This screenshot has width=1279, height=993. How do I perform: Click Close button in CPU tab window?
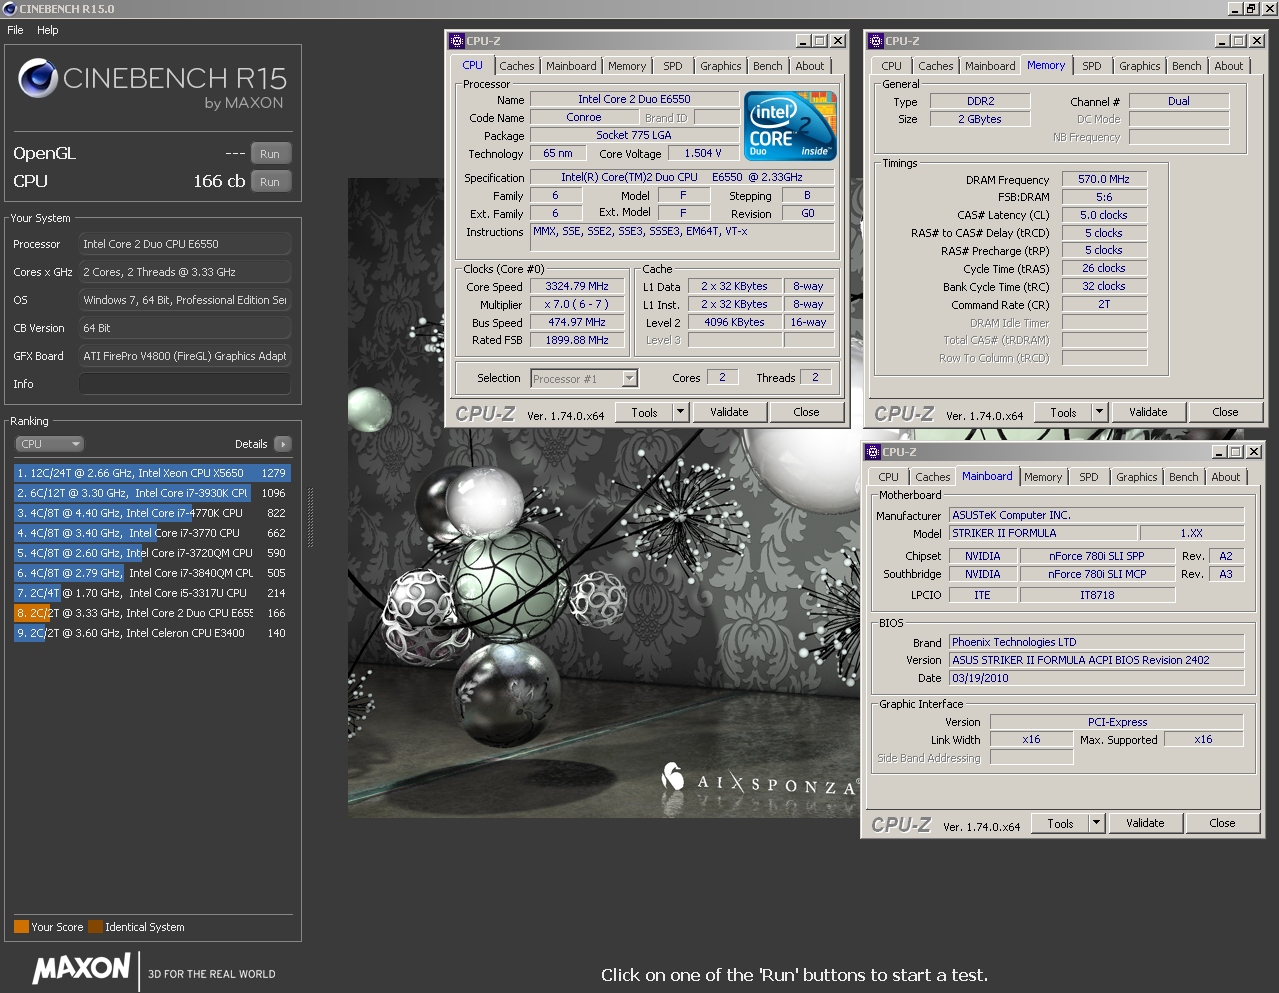click(x=806, y=412)
